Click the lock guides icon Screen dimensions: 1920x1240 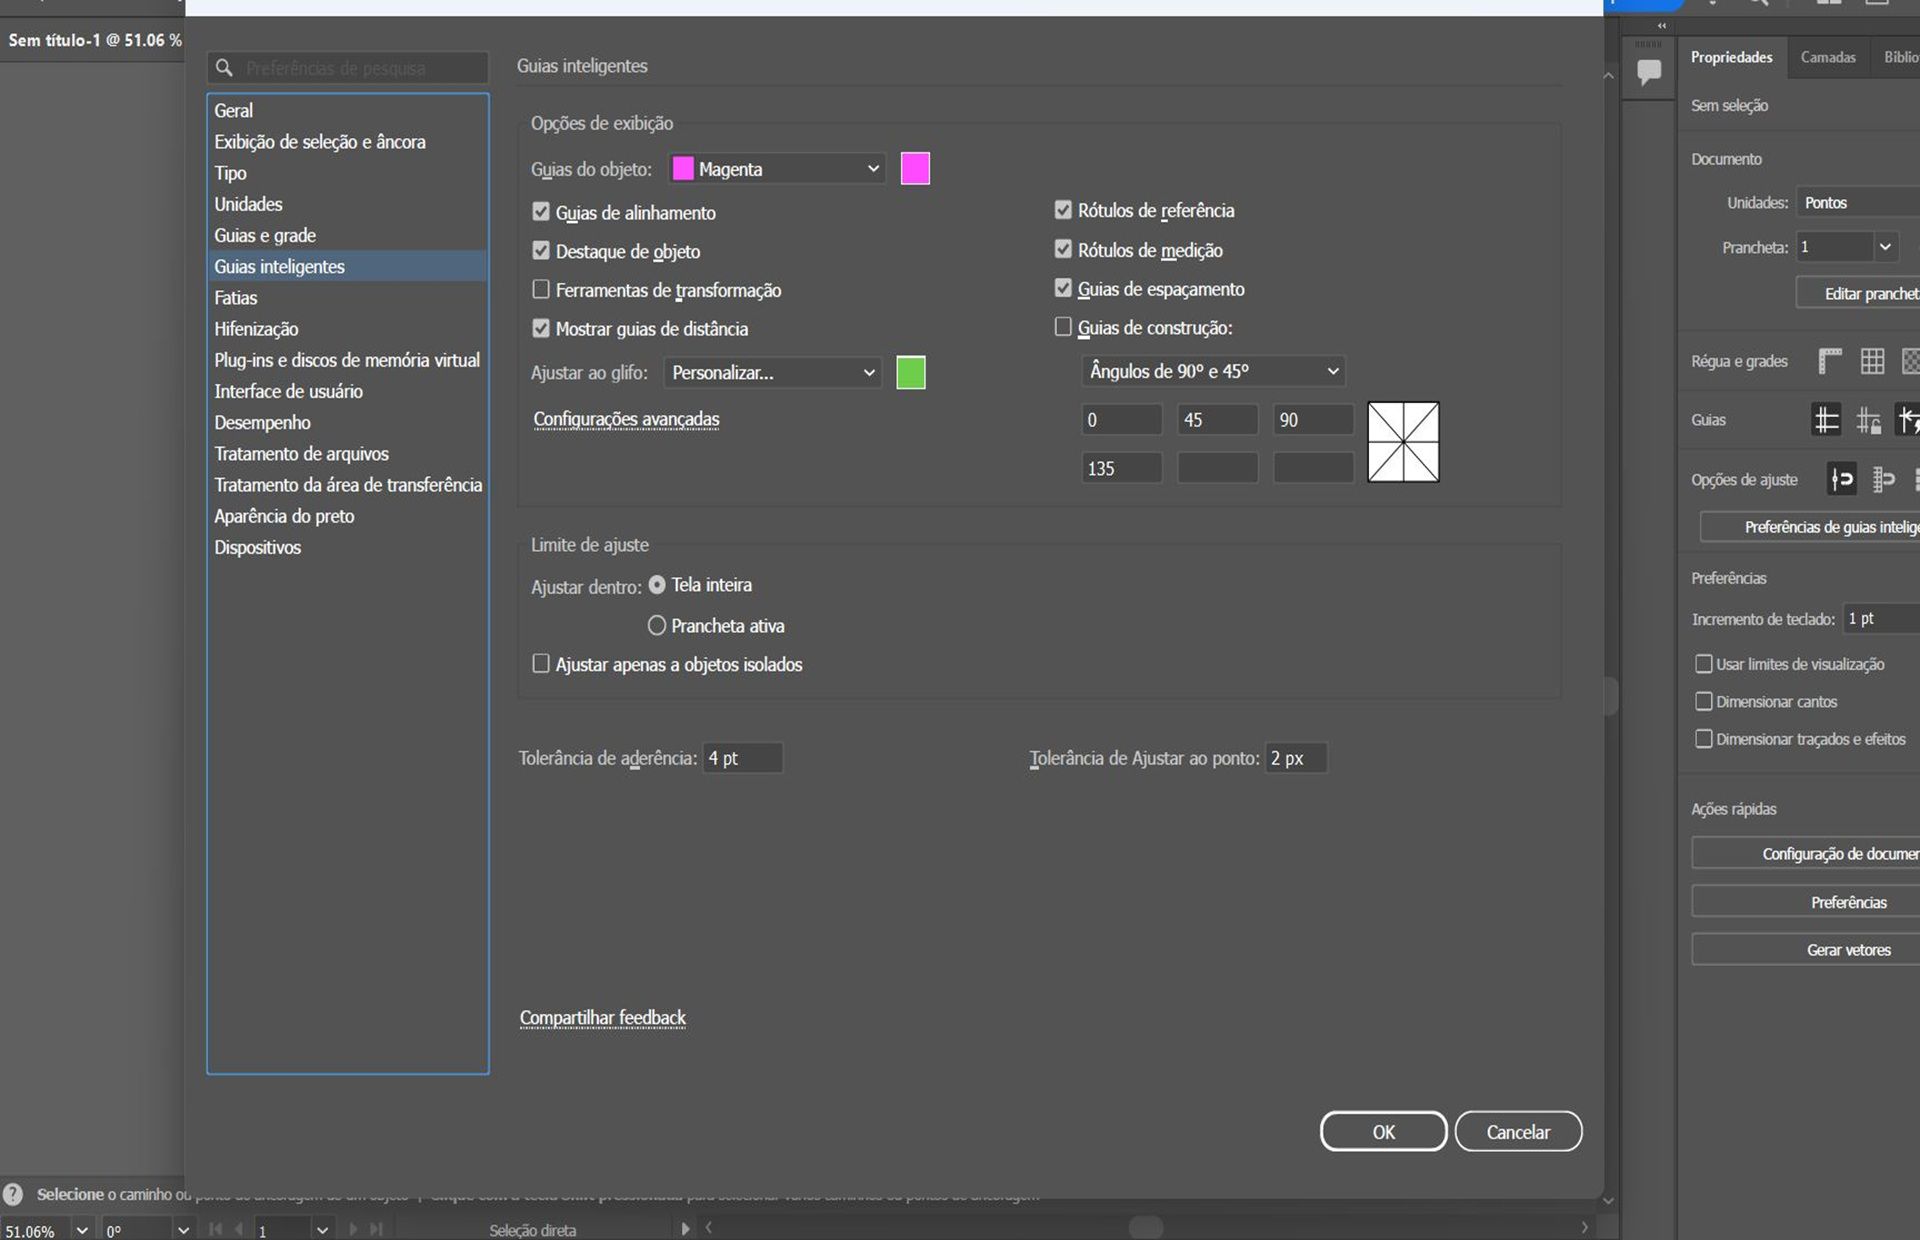click(x=1868, y=420)
